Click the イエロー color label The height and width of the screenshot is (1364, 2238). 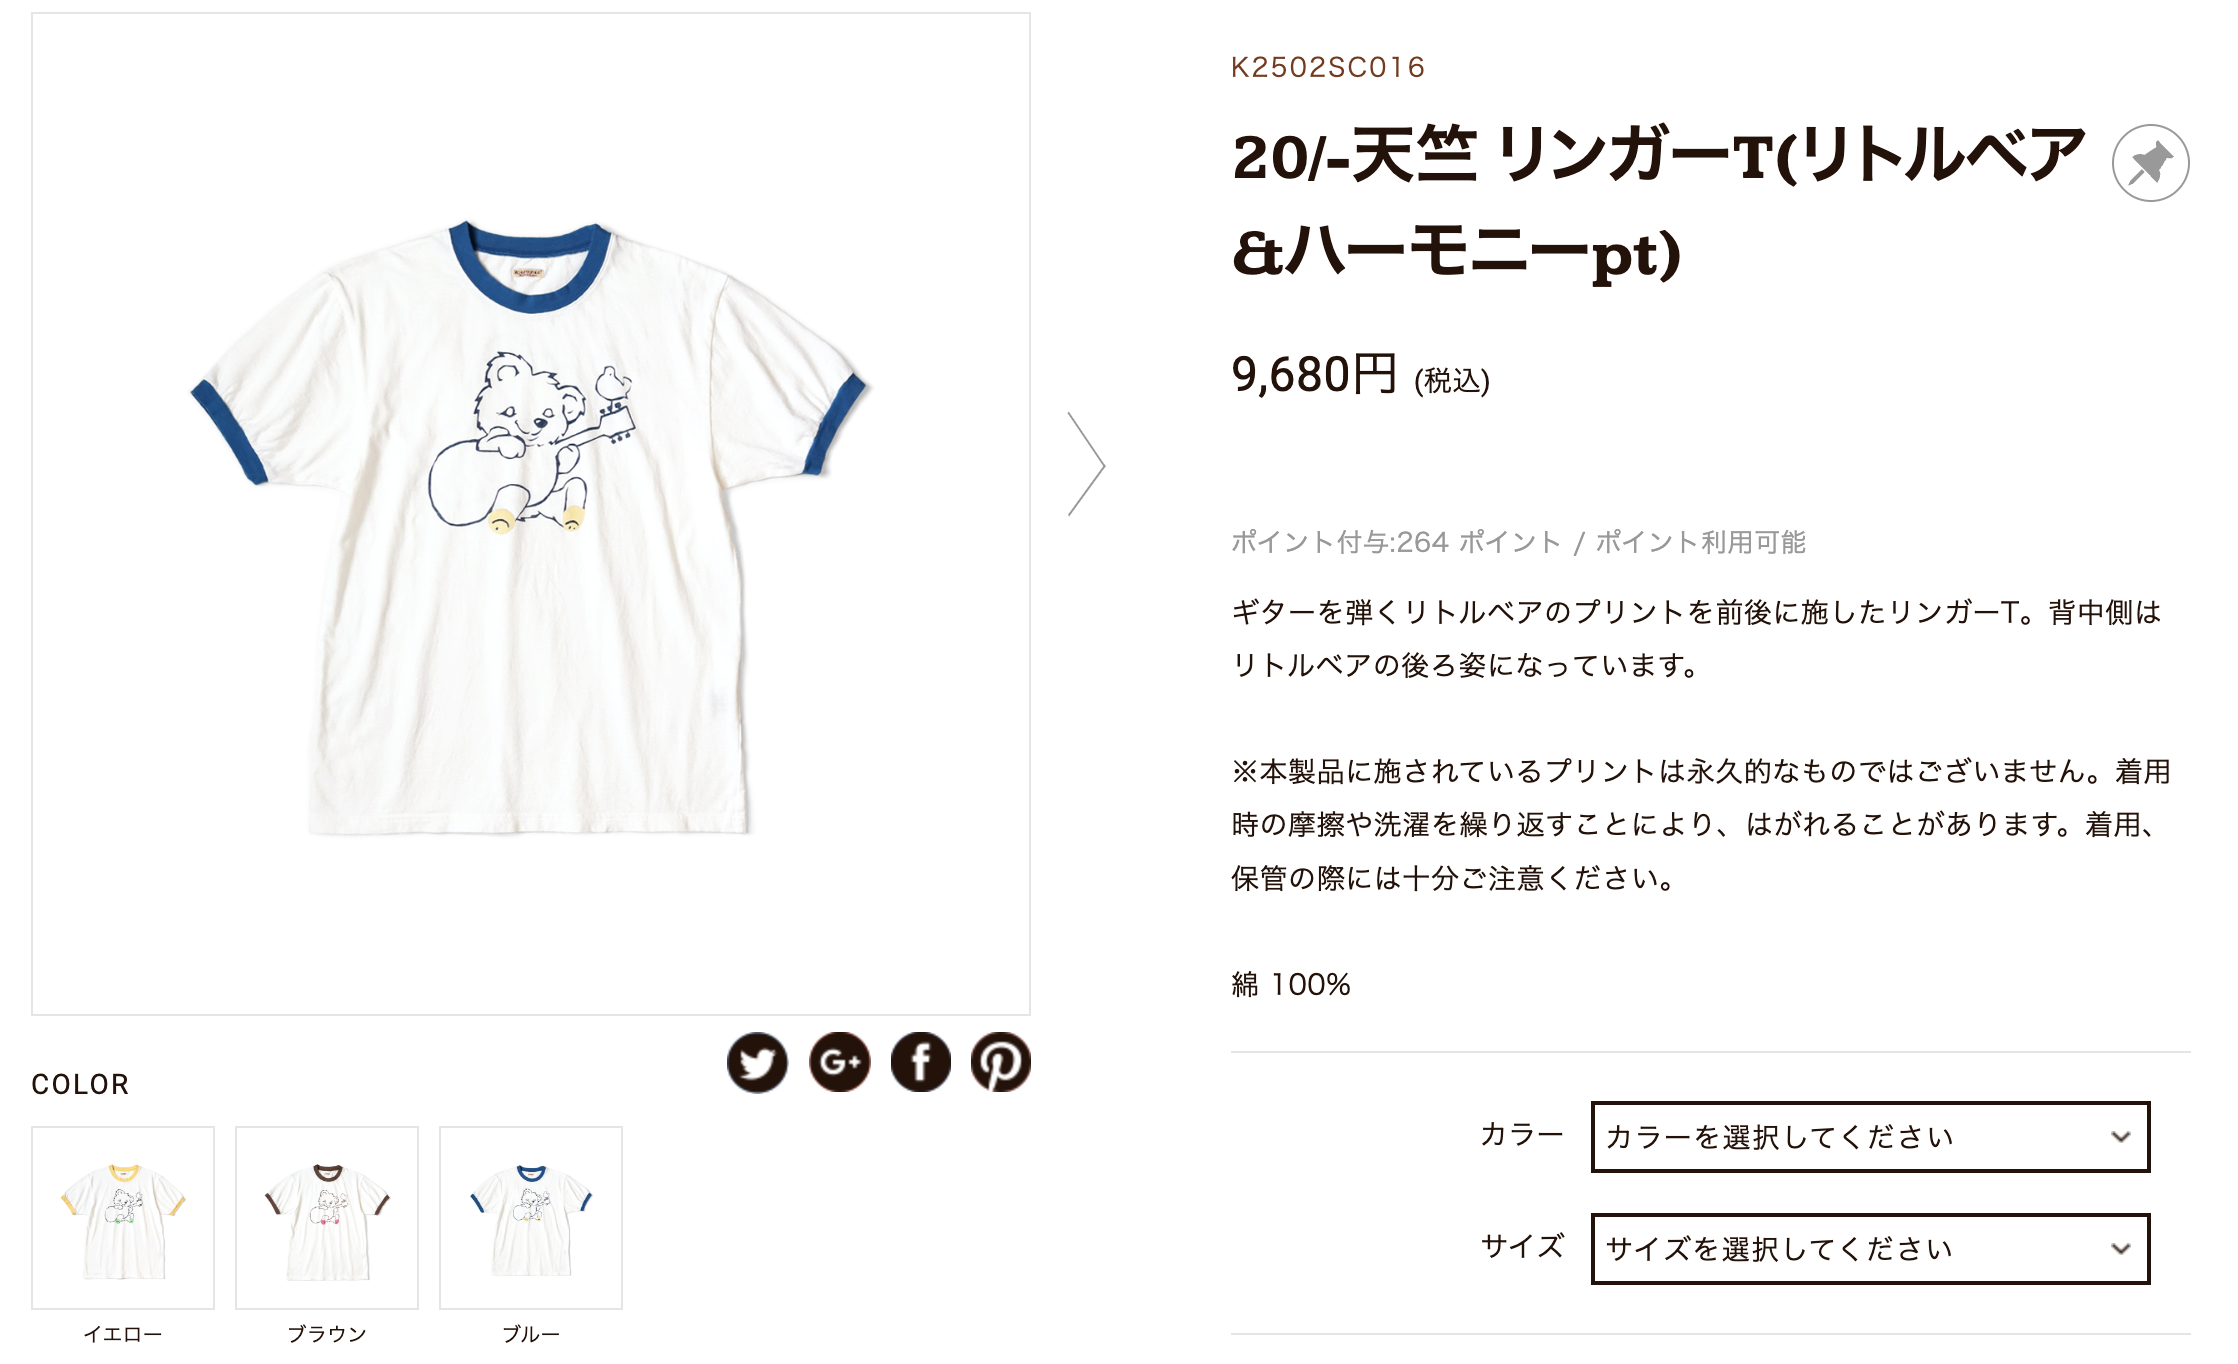(123, 1334)
